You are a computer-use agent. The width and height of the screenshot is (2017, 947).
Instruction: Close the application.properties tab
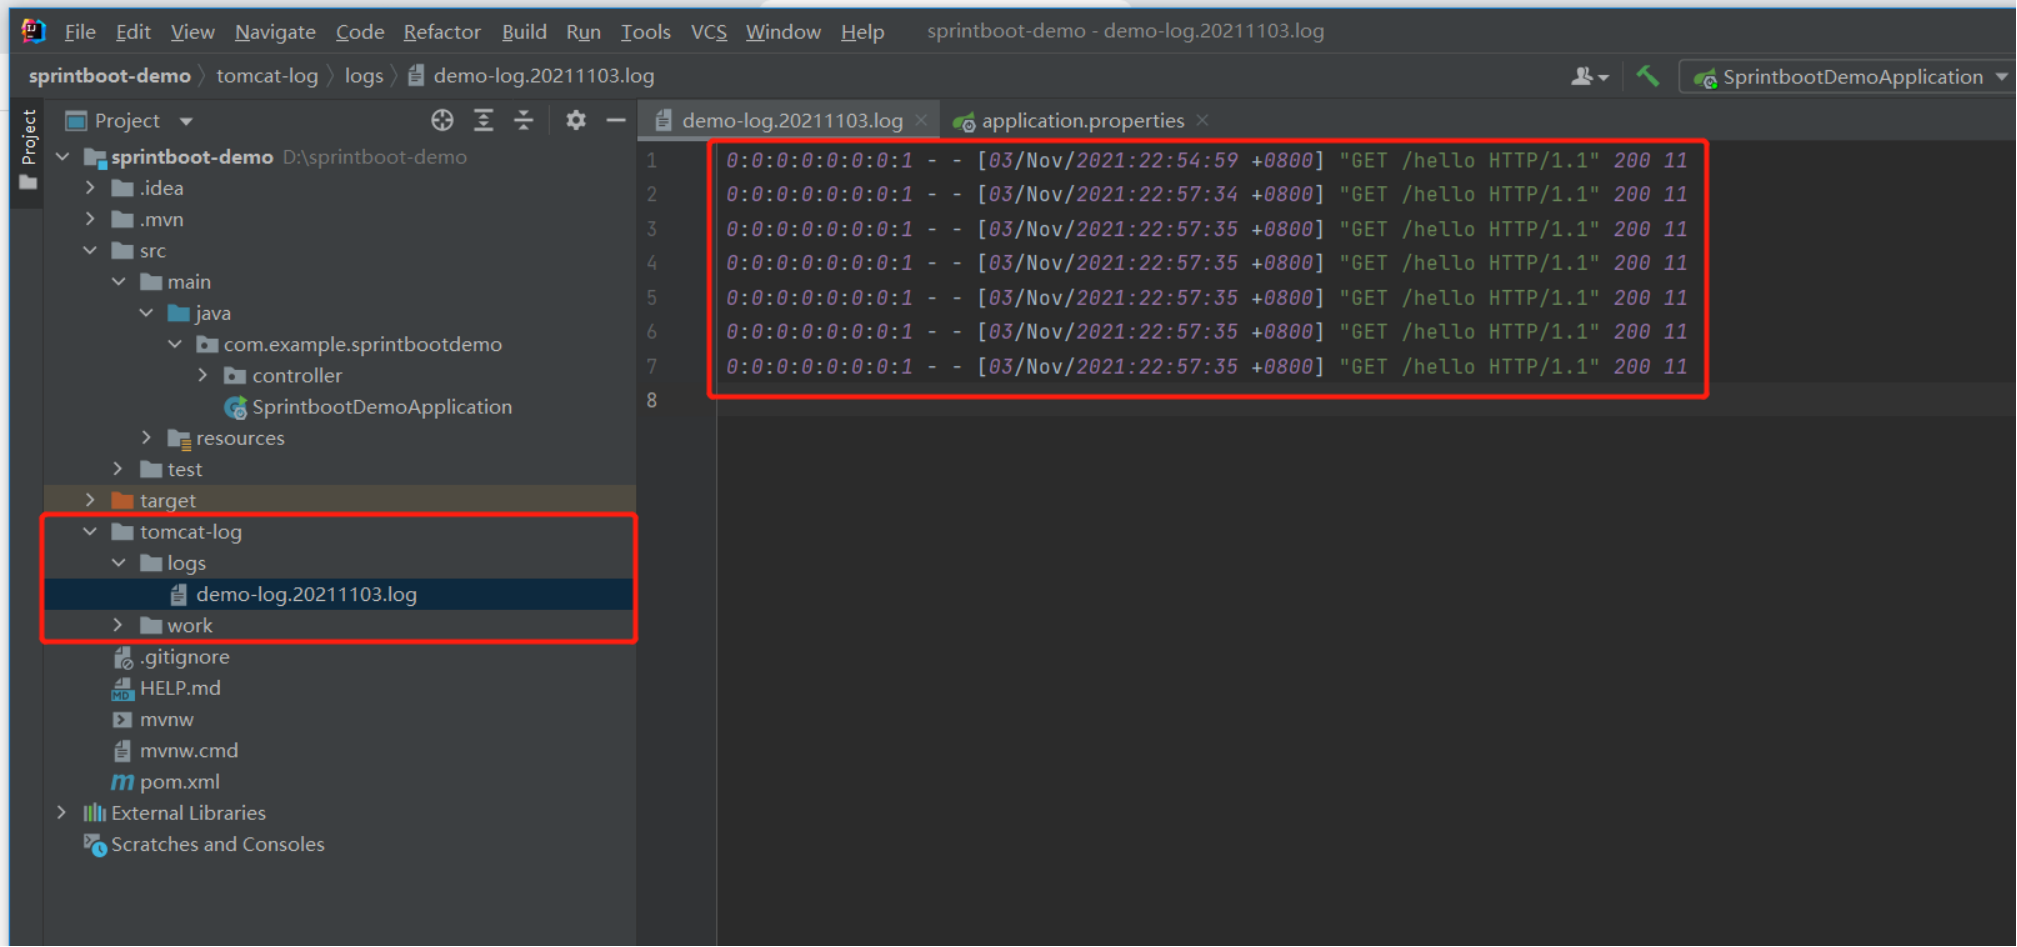(x=1202, y=120)
